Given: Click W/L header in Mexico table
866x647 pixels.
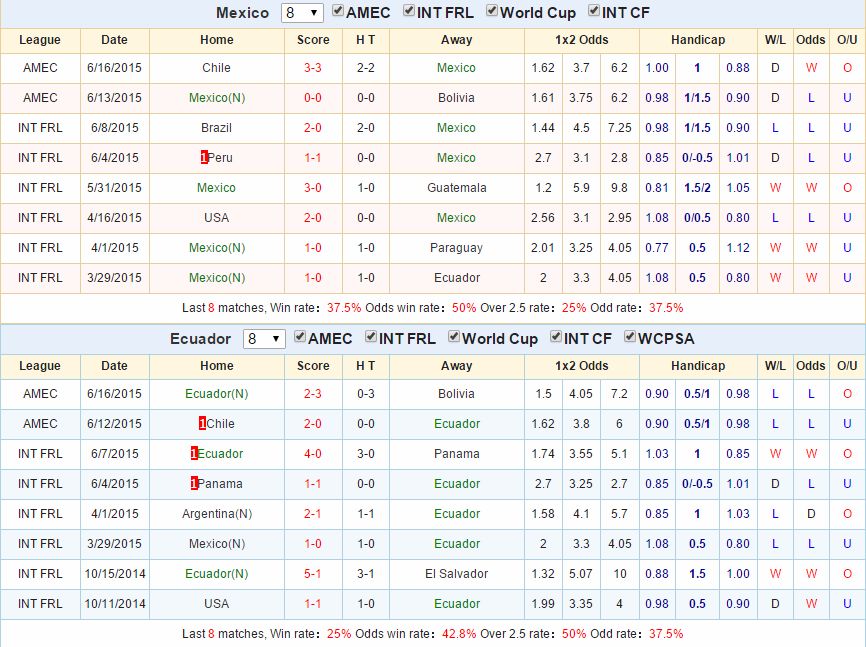Looking at the screenshot, I should click(775, 40).
